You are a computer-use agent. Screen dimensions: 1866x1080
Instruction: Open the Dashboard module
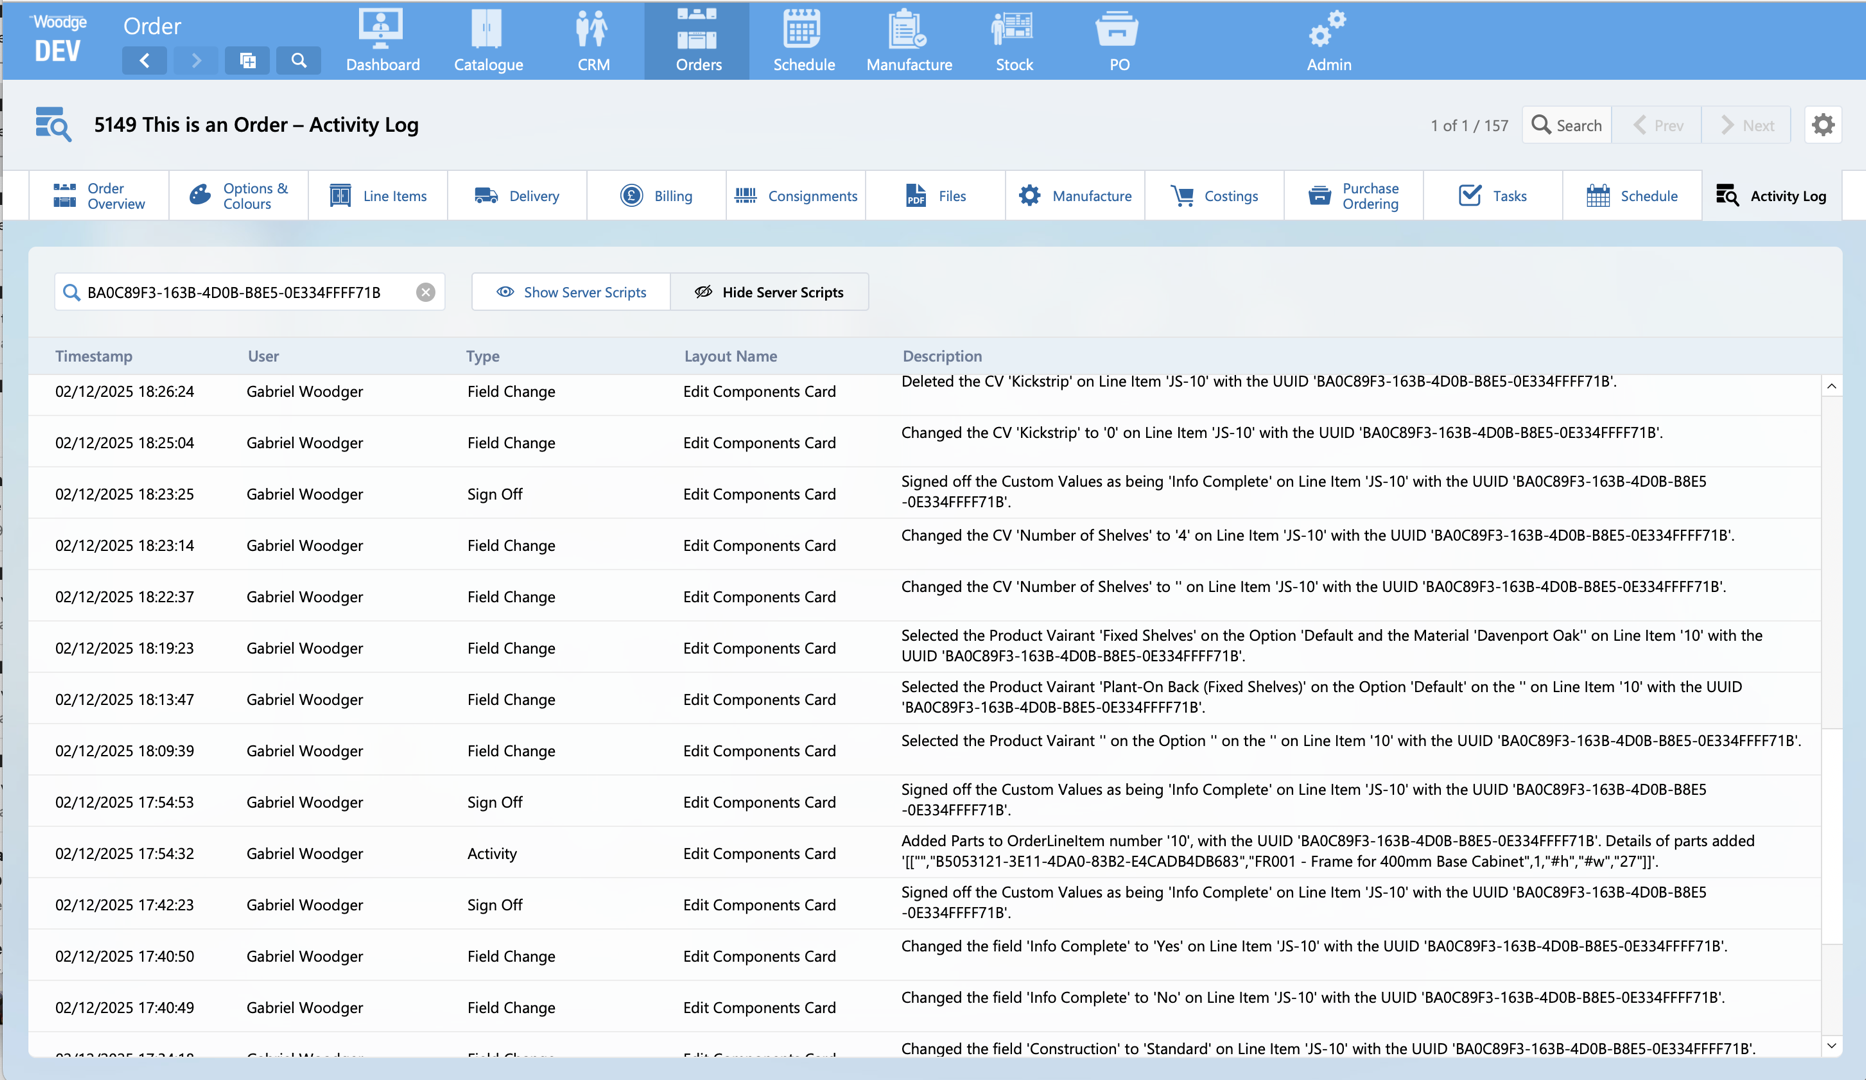[382, 40]
